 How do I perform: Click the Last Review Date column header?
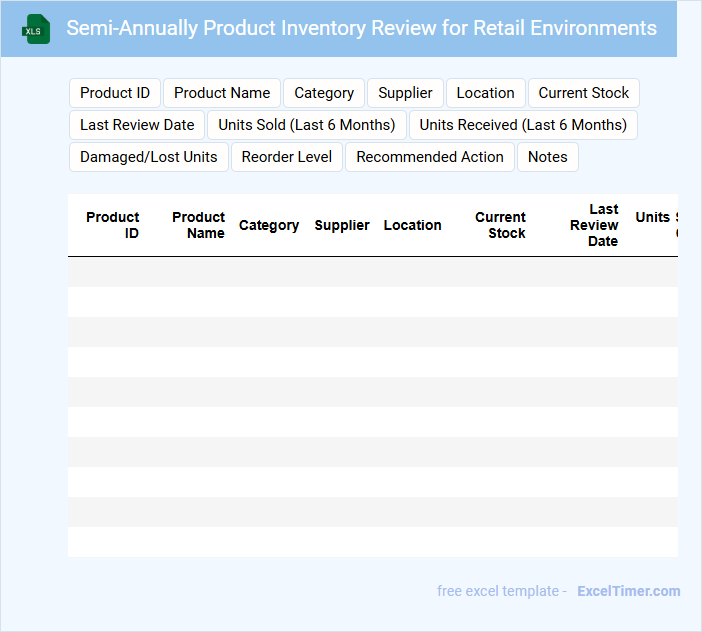[595, 225]
